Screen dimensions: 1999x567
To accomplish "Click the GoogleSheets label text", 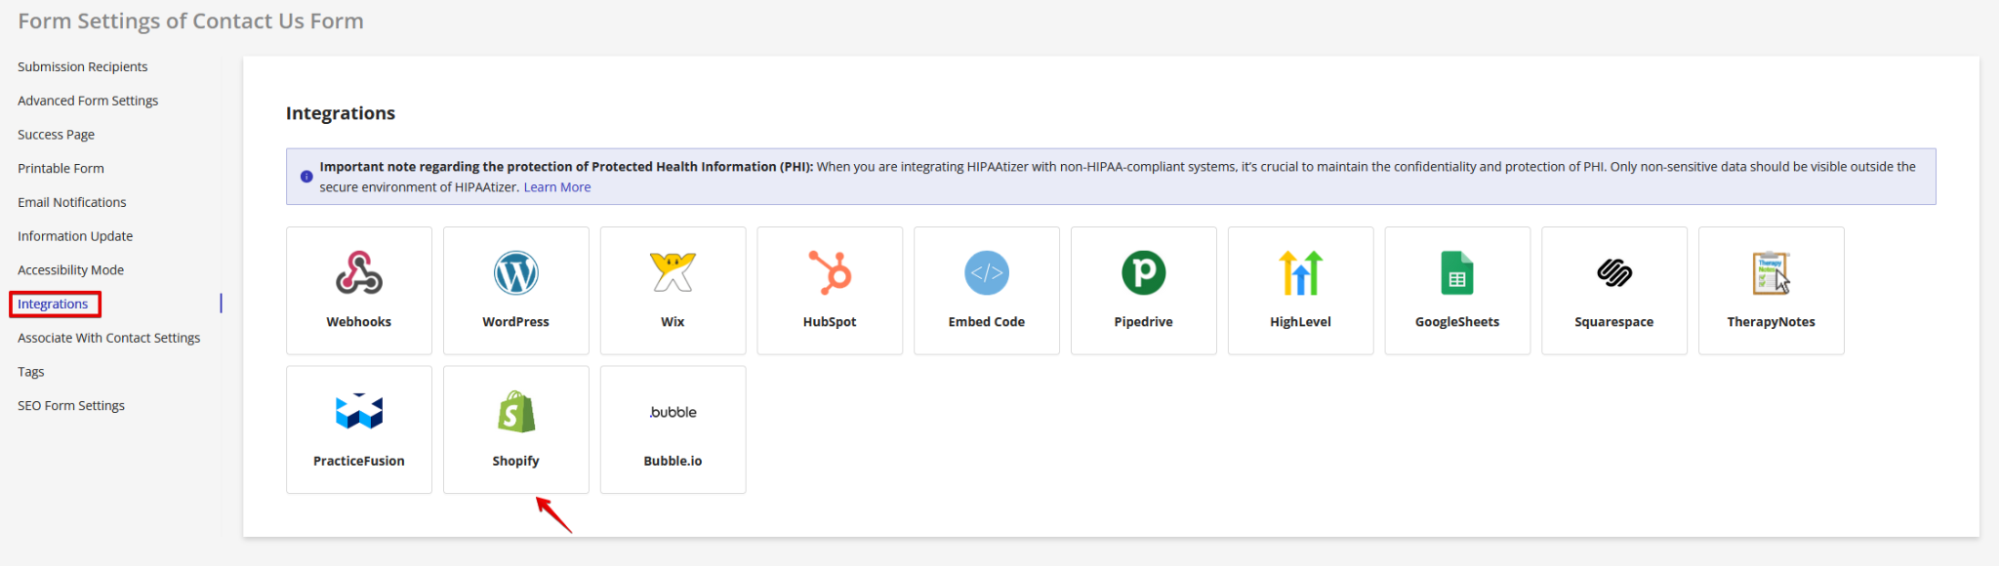I will 1457,322.
